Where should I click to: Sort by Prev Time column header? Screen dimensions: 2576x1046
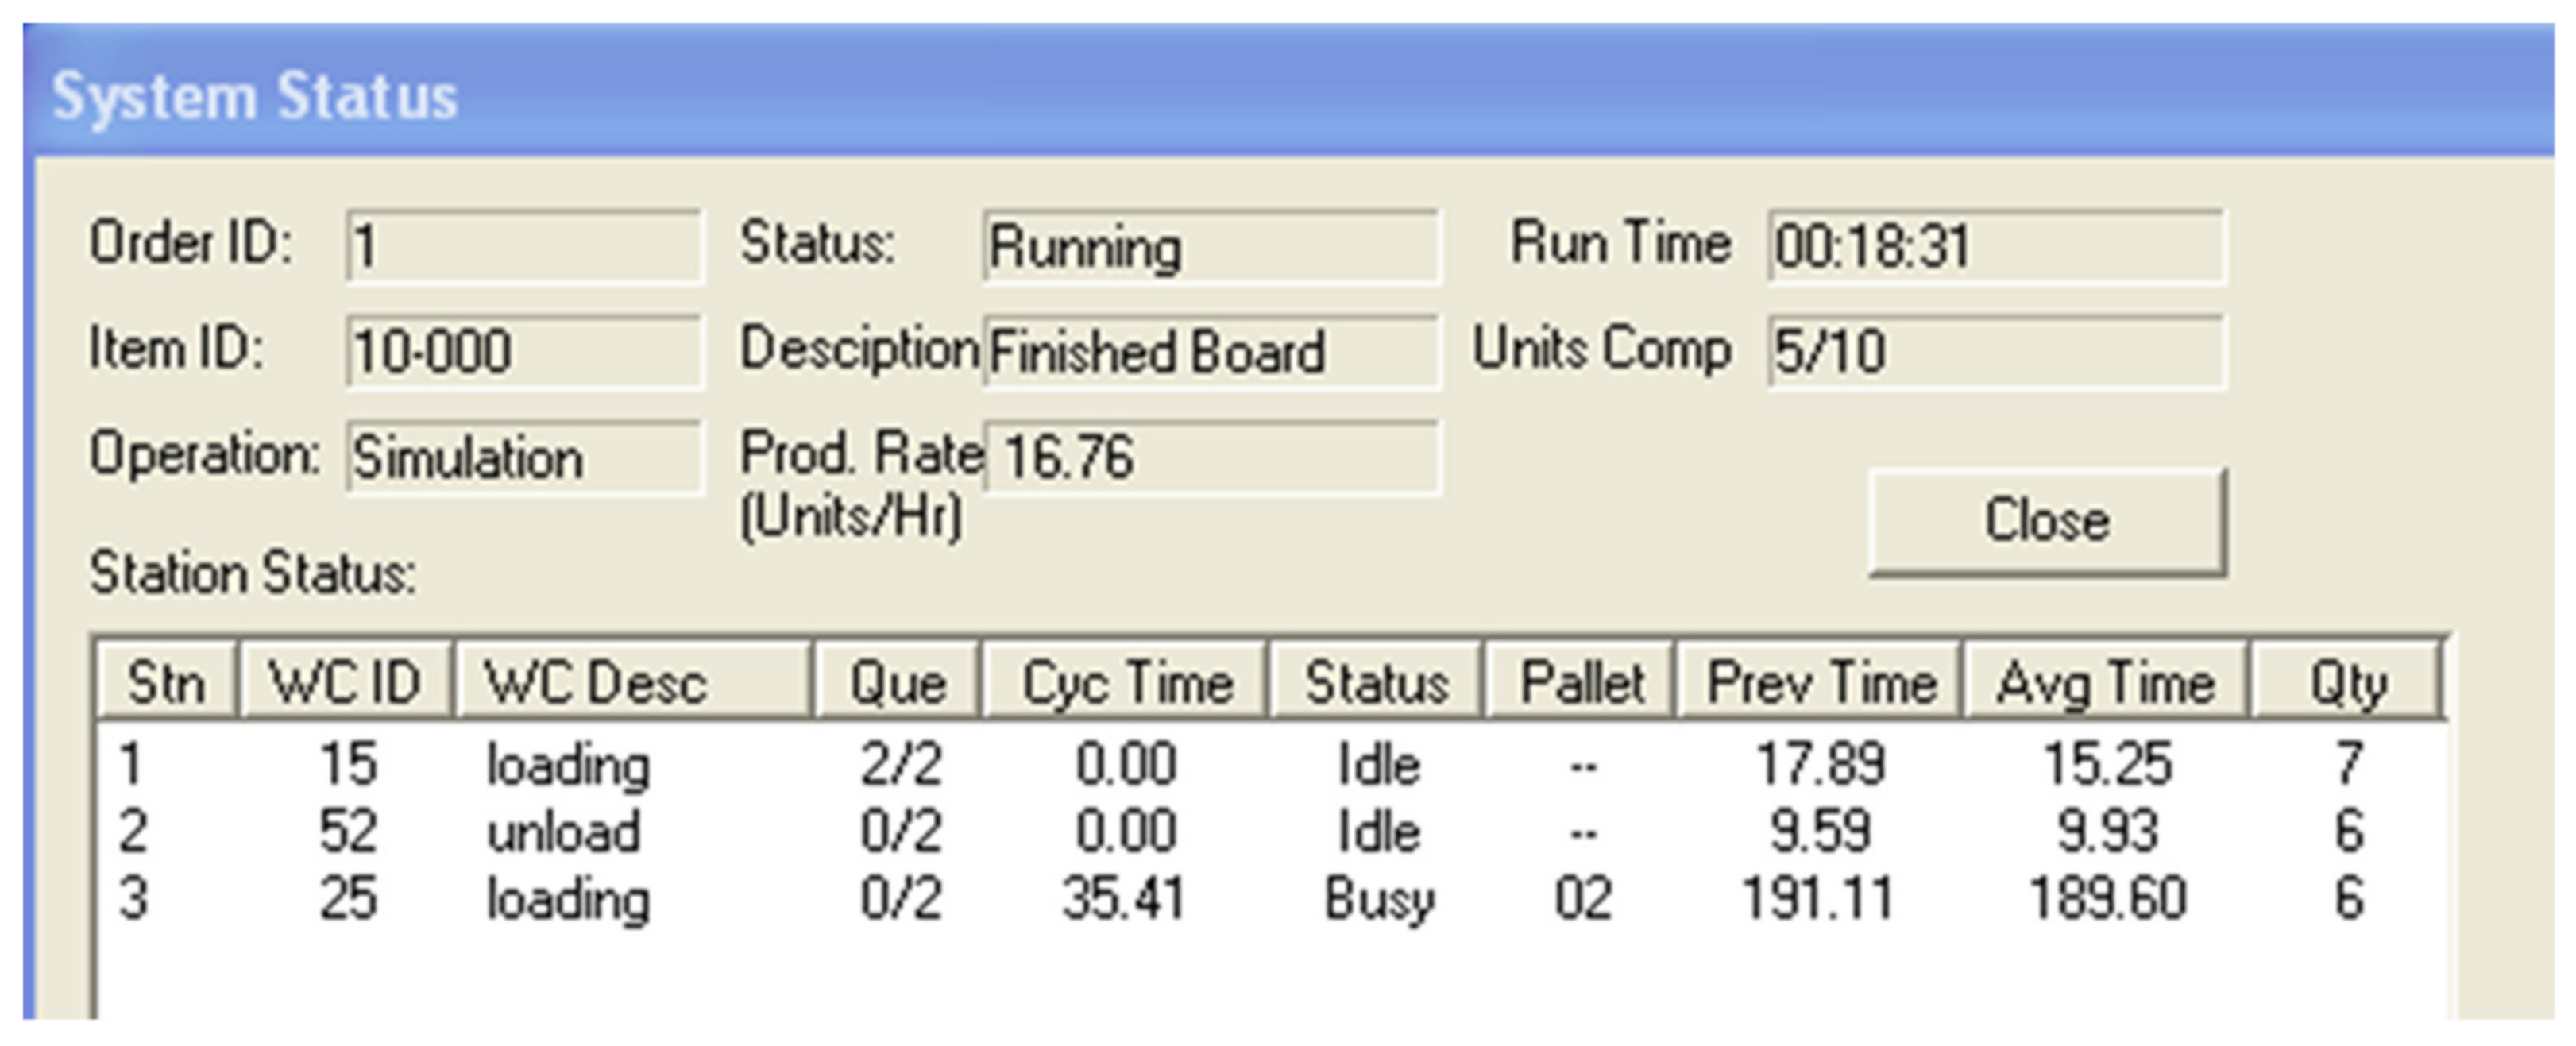[1820, 684]
